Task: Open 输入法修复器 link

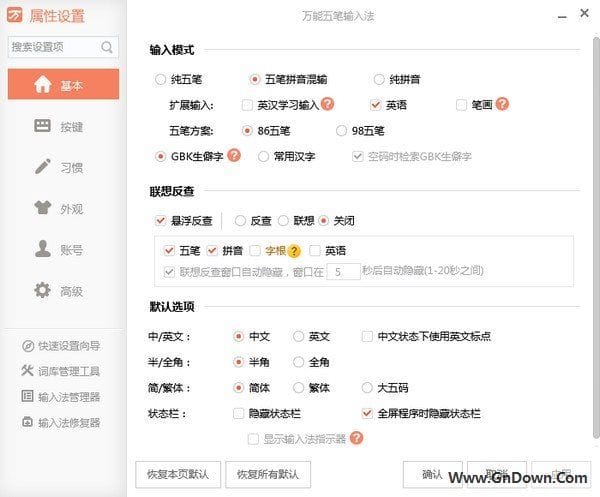Action: click(x=69, y=422)
